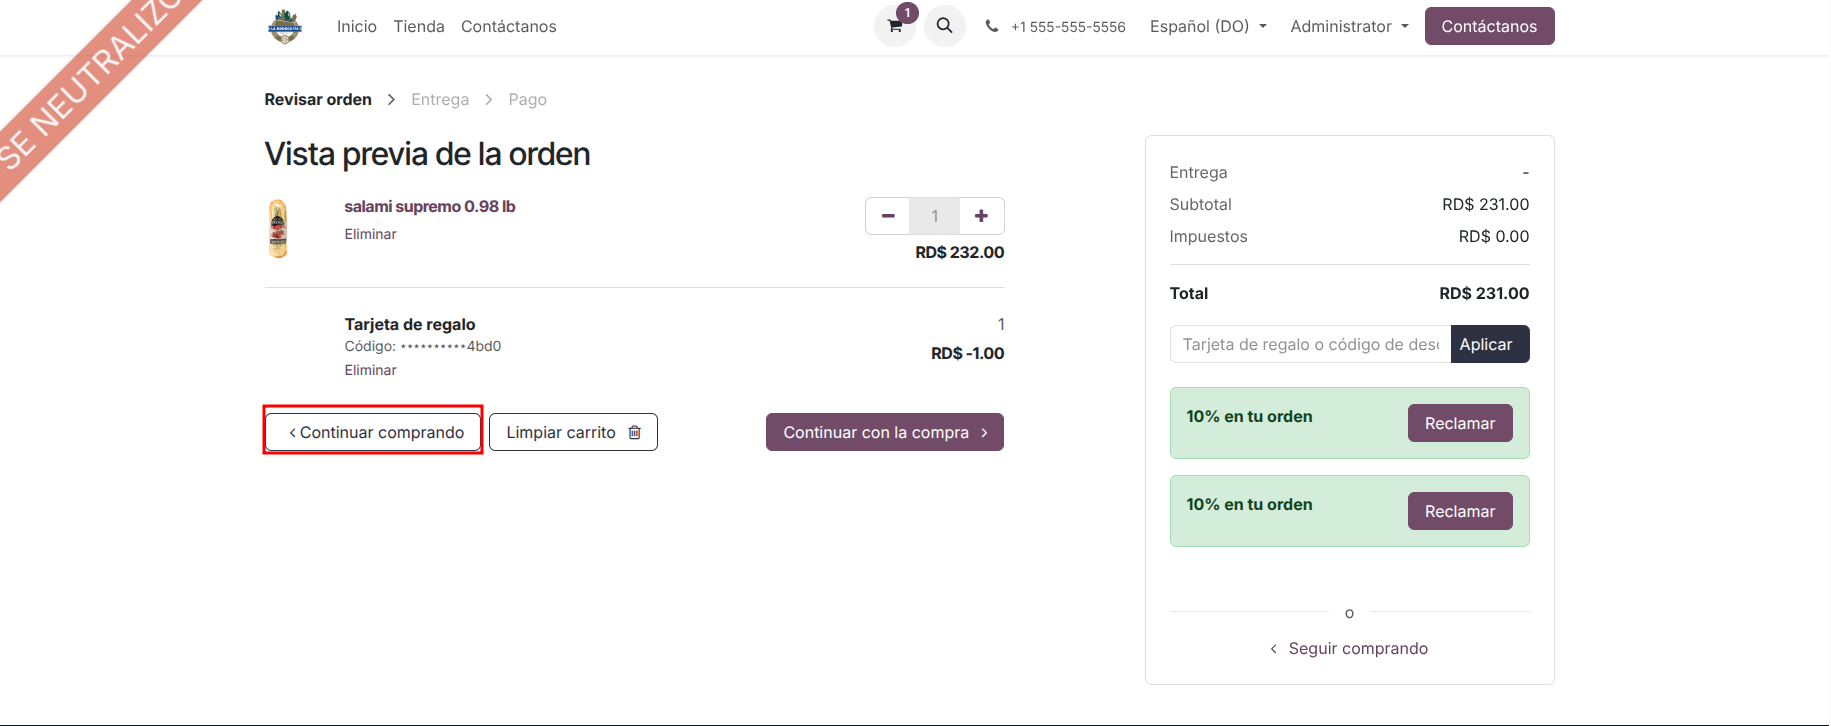Click the phone number link
This screenshot has height=726, width=1831.
[x=1067, y=27]
